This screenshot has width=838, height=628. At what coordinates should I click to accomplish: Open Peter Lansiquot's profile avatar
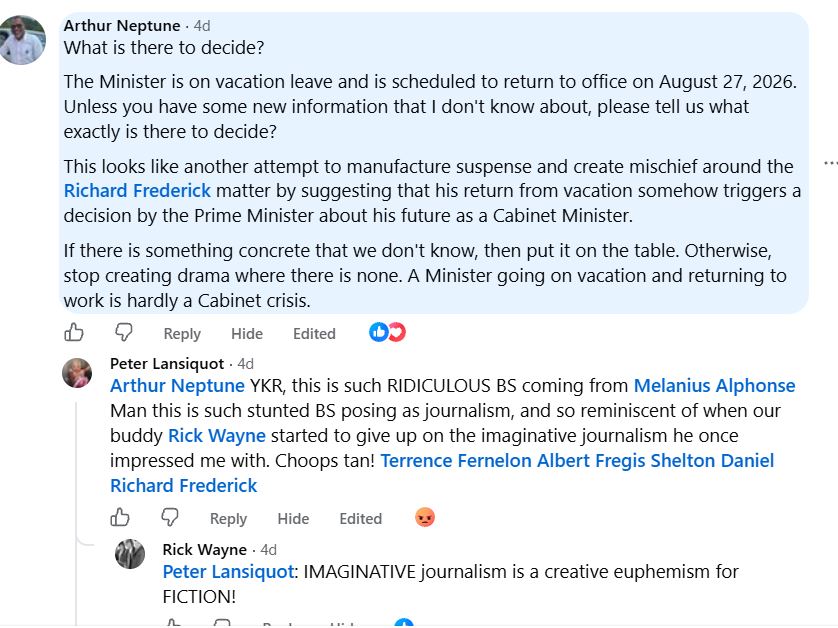click(x=77, y=373)
